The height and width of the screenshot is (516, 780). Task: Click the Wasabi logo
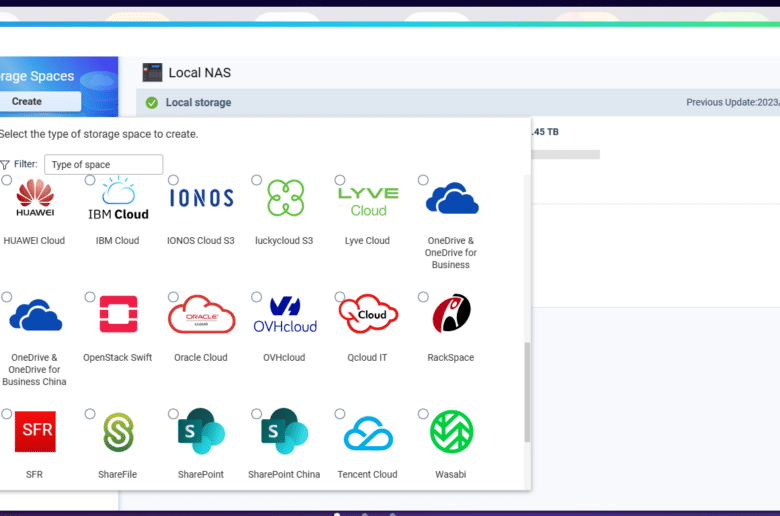click(452, 431)
